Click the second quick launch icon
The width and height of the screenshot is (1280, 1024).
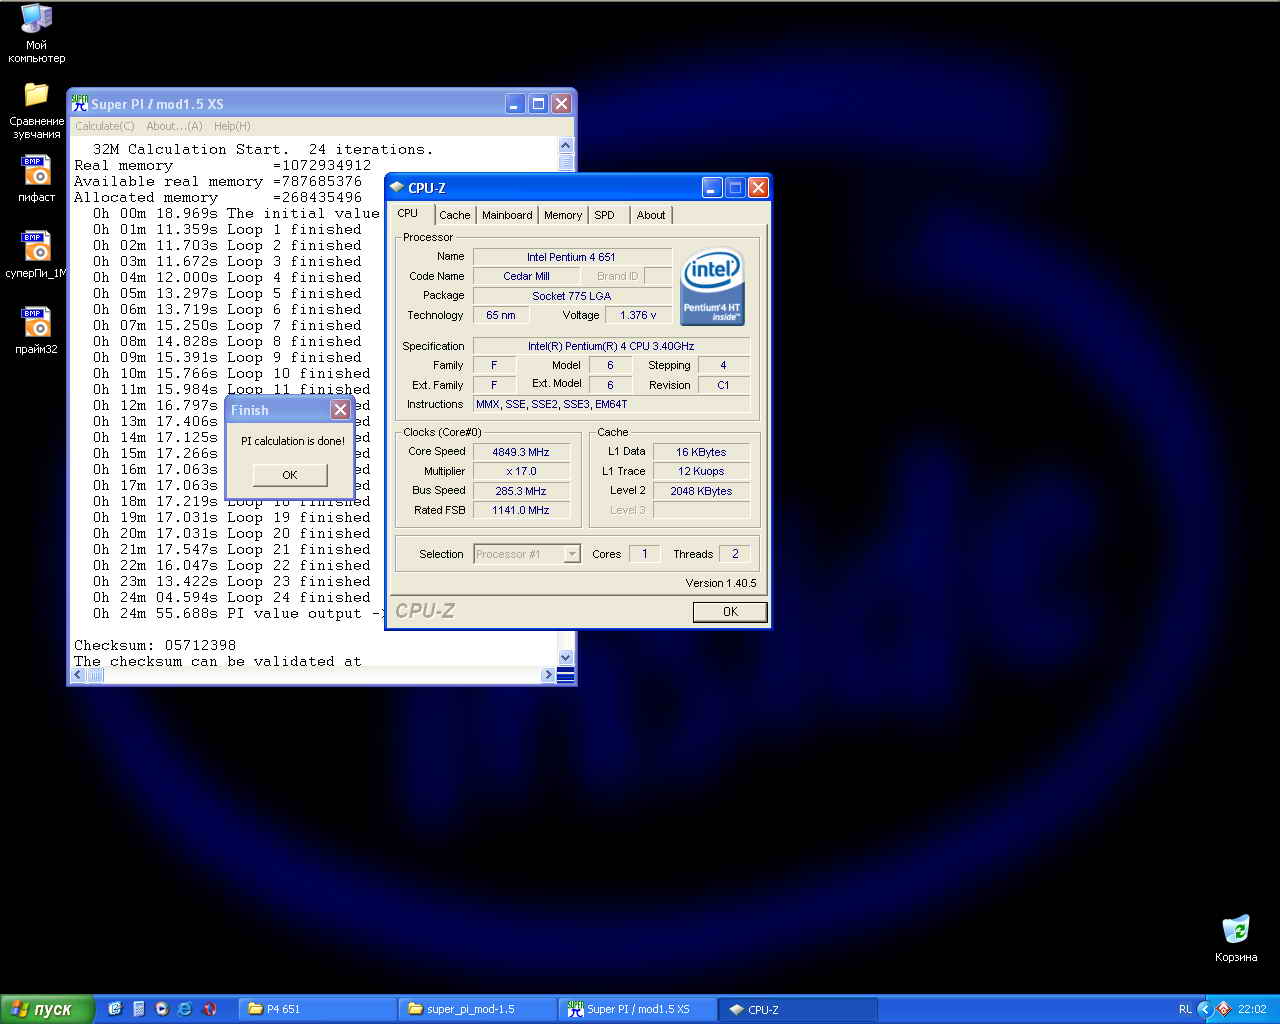(x=139, y=1009)
